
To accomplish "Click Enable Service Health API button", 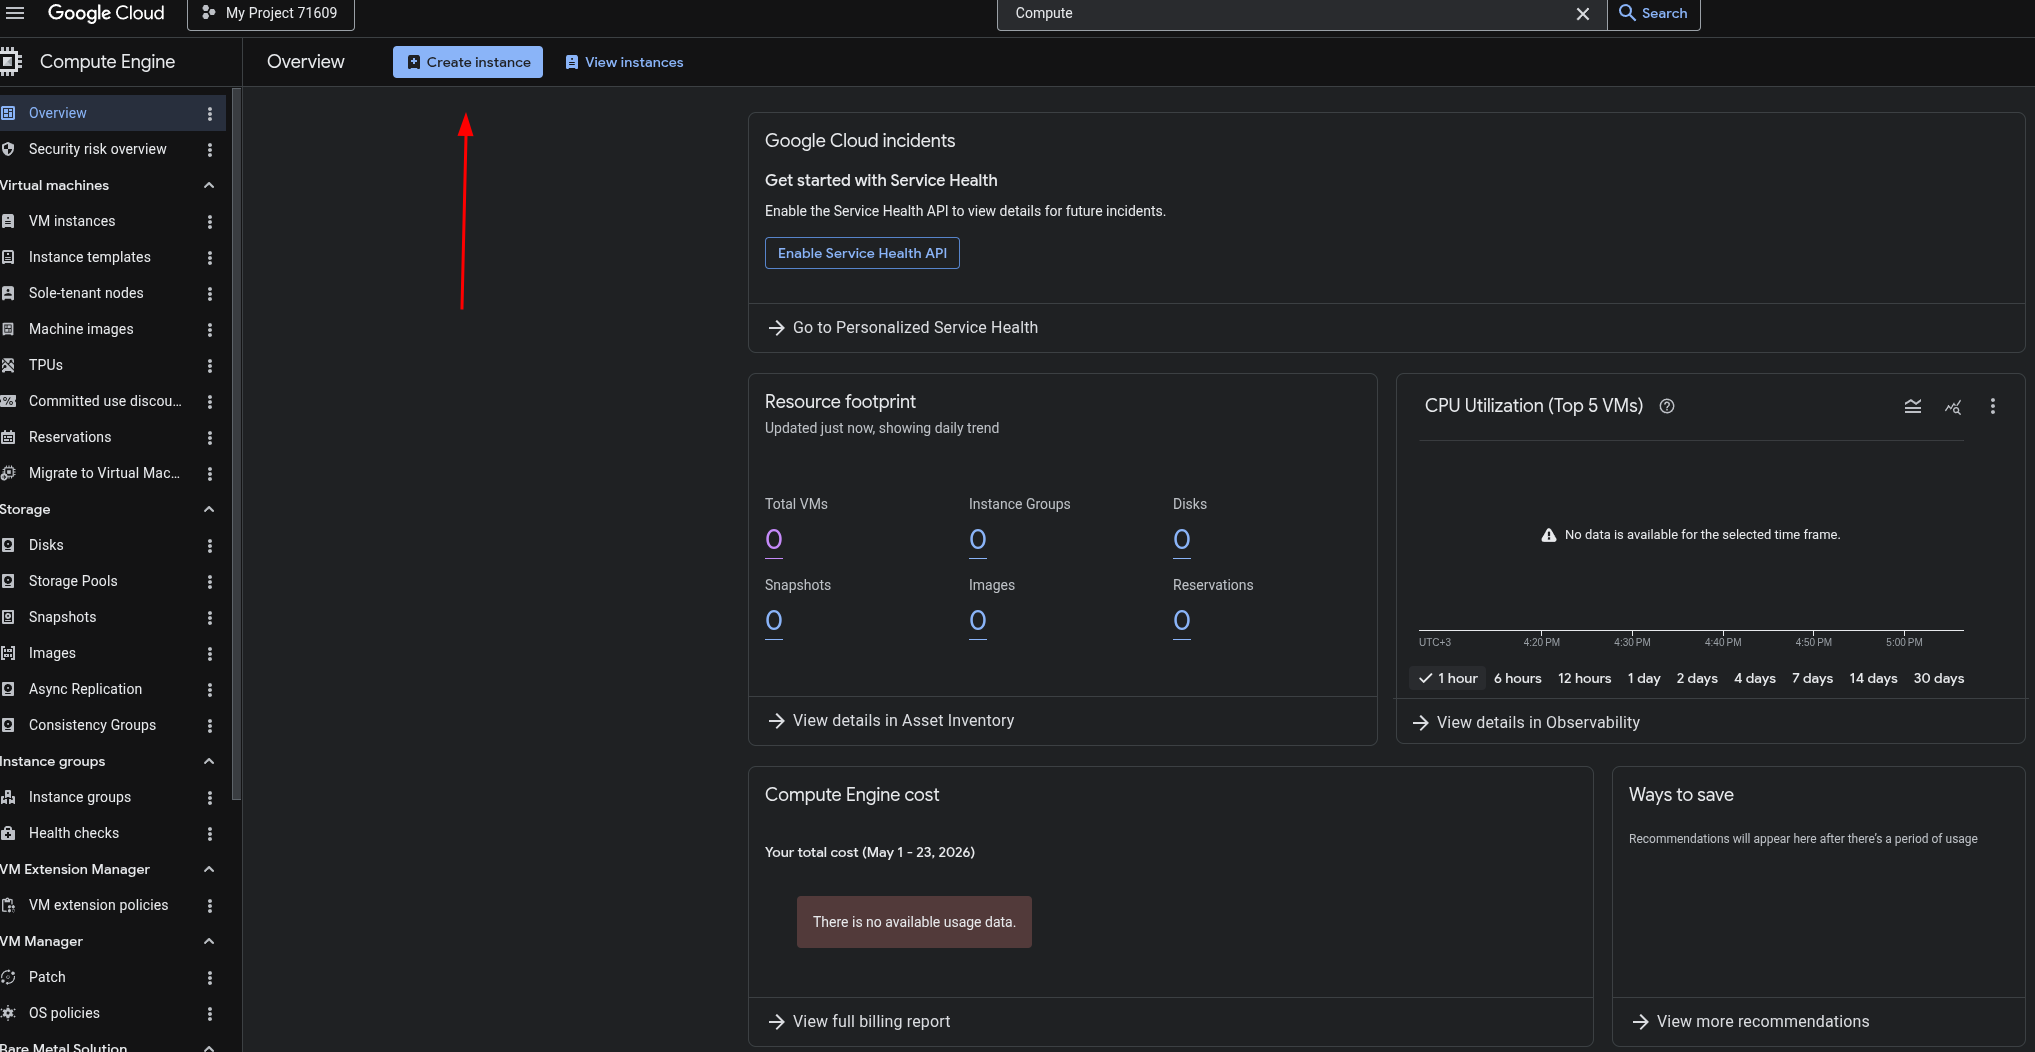I will pyautogui.click(x=862, y=253).
